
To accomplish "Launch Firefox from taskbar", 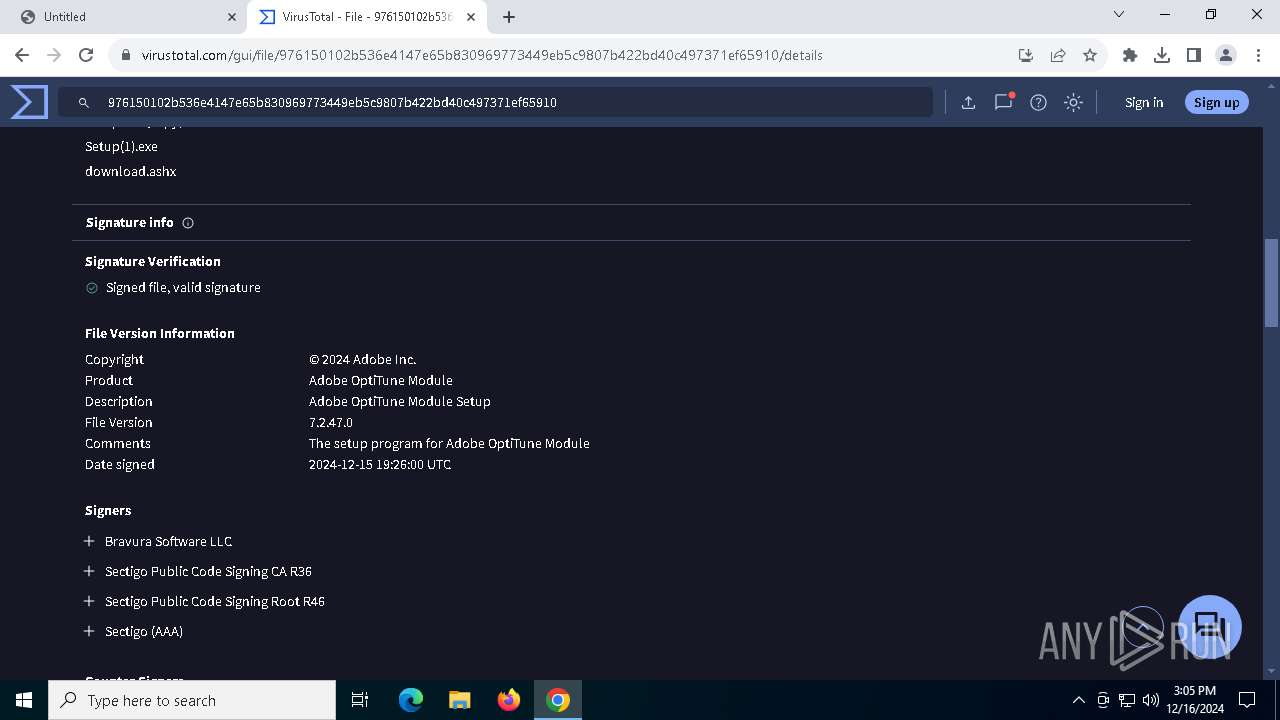I will [509, 700].
